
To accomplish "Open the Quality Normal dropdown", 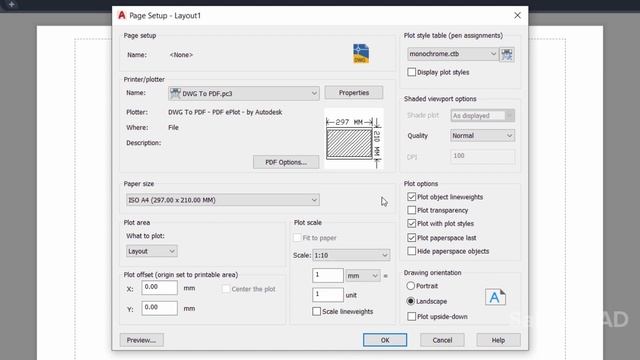I will [482, 136].
